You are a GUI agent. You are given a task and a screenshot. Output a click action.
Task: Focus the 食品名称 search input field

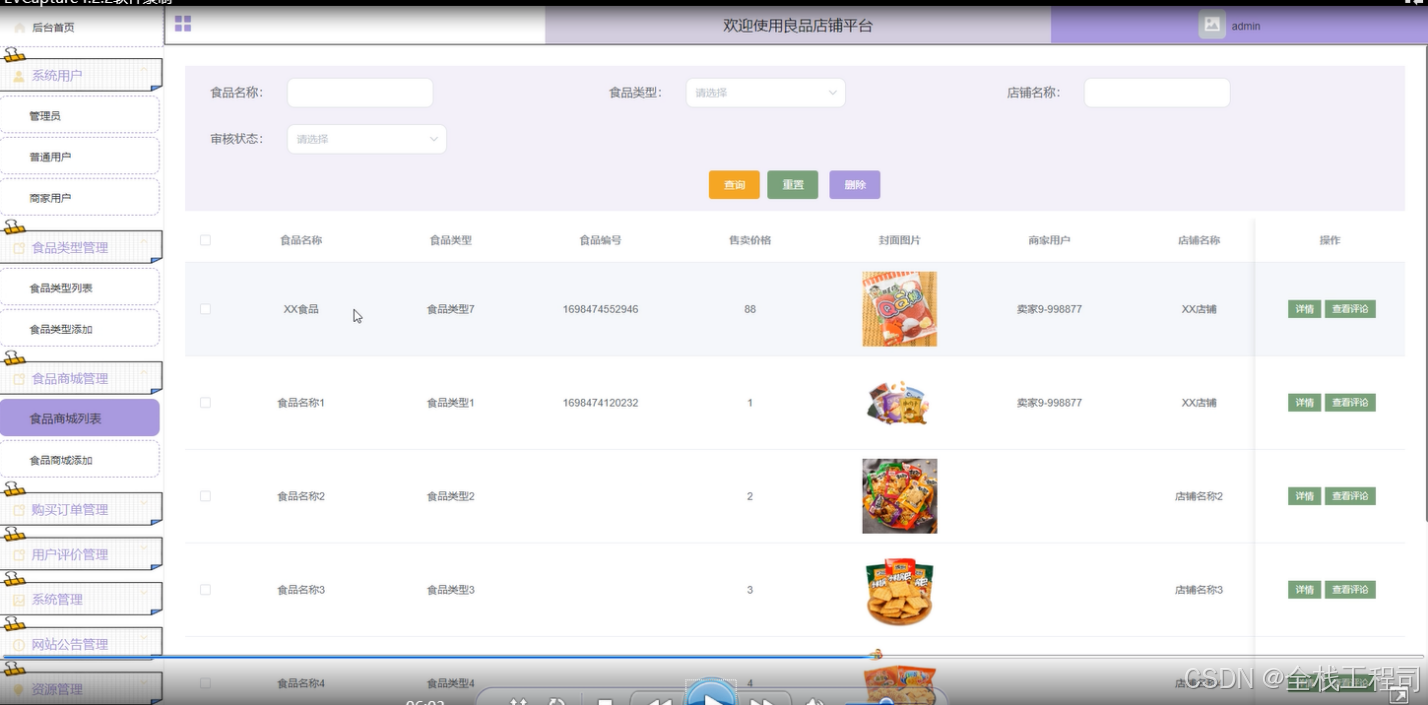[x=360, y=93]
